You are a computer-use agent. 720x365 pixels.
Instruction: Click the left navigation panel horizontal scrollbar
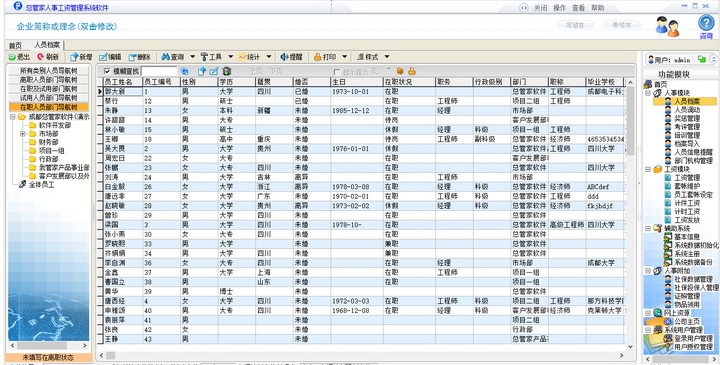click(x=49, y=345)
